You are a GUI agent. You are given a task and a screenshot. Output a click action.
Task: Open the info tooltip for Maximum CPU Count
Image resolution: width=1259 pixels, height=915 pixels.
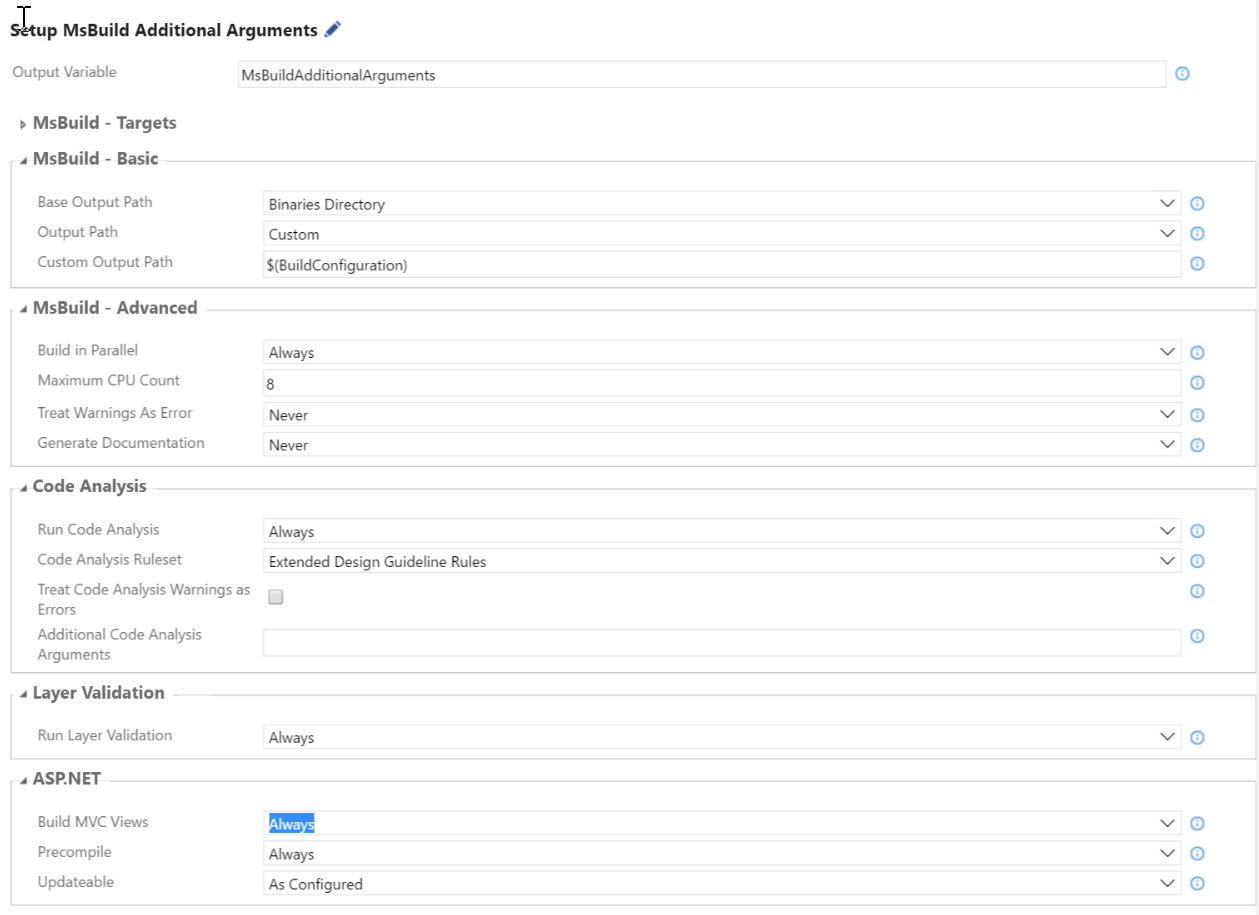(x=1196, y=382)
